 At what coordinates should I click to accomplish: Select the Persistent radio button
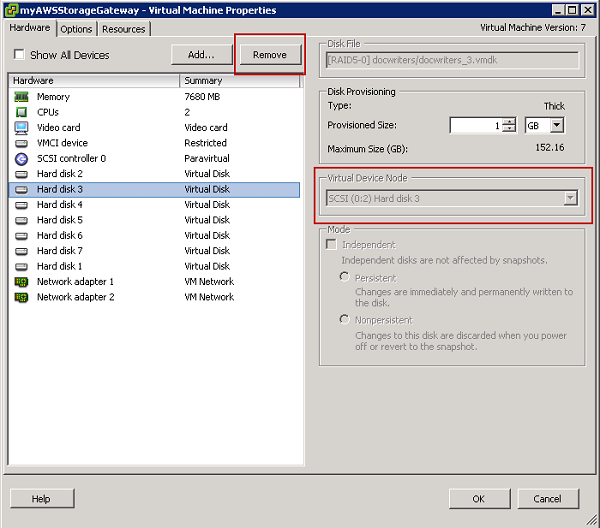[345, 277]
